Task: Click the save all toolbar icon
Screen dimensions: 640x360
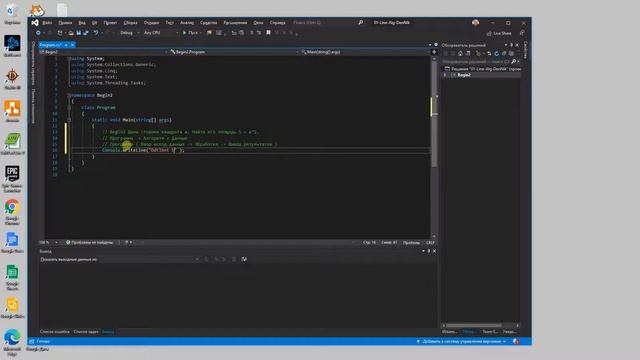Action: tap(86, 33)
